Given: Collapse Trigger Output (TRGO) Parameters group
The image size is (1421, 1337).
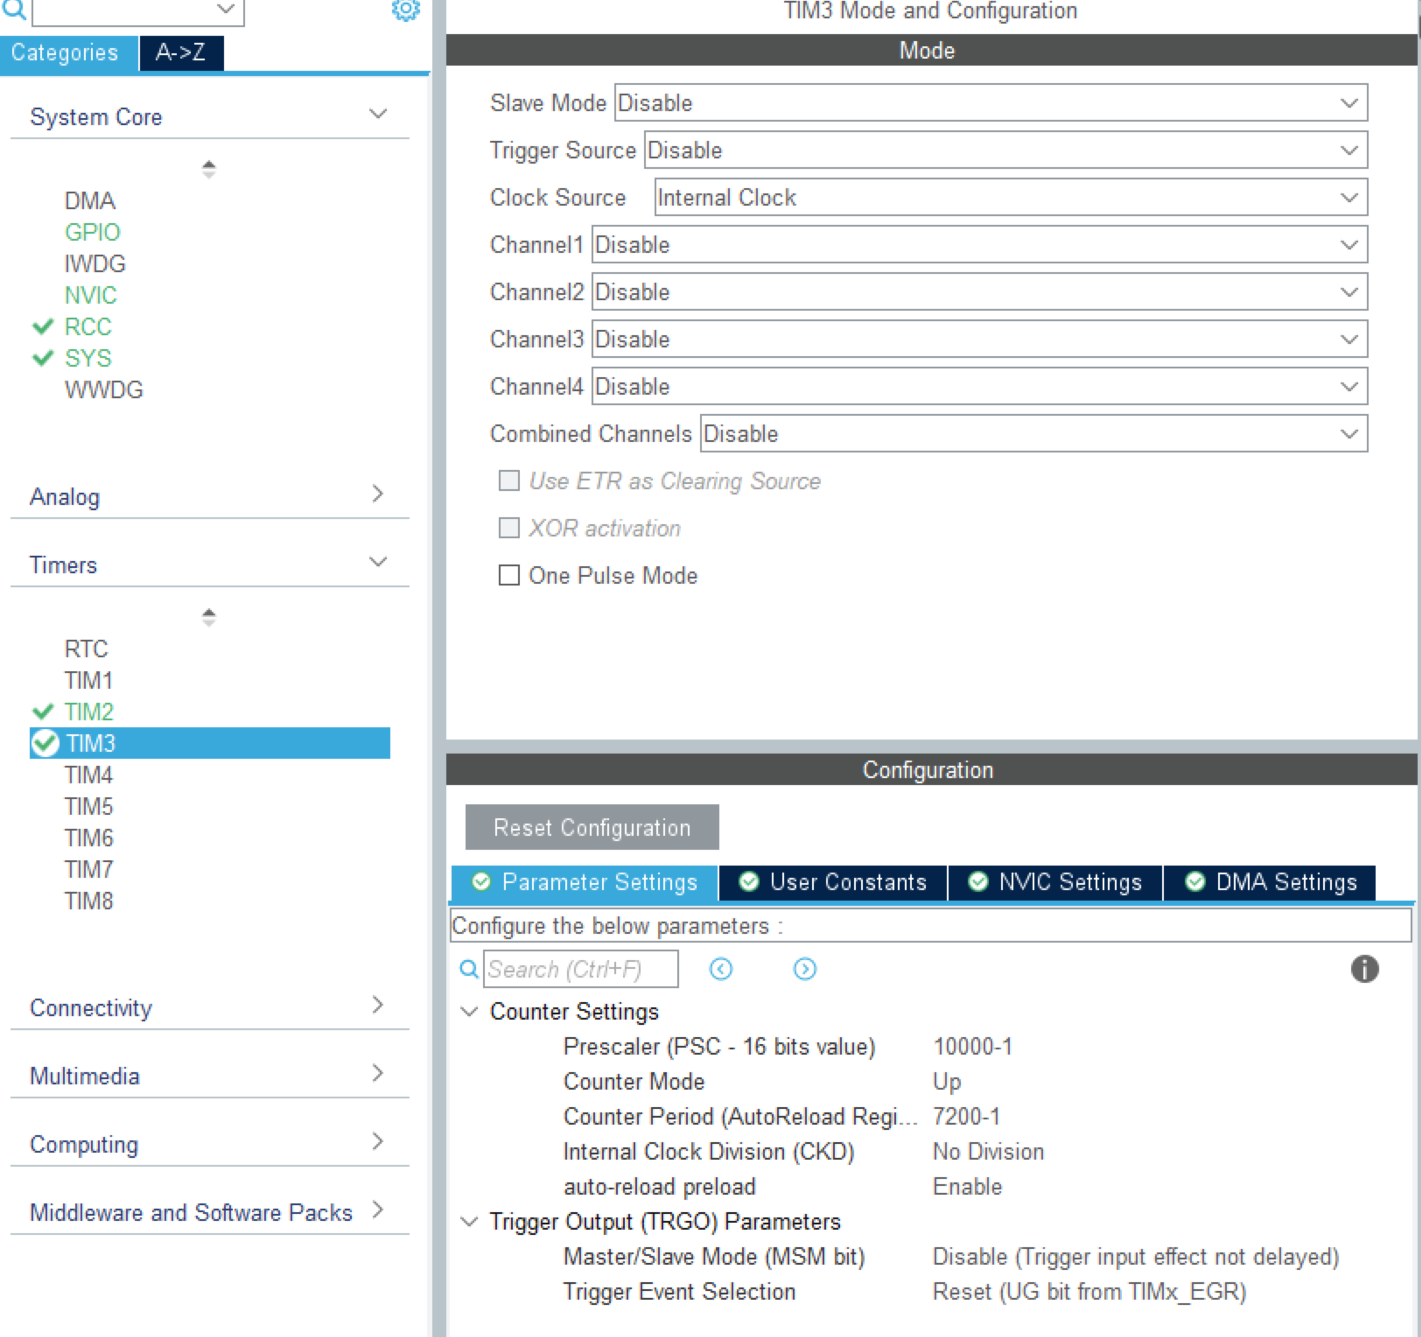Looking at the screenshot, I should point(469,1221).
